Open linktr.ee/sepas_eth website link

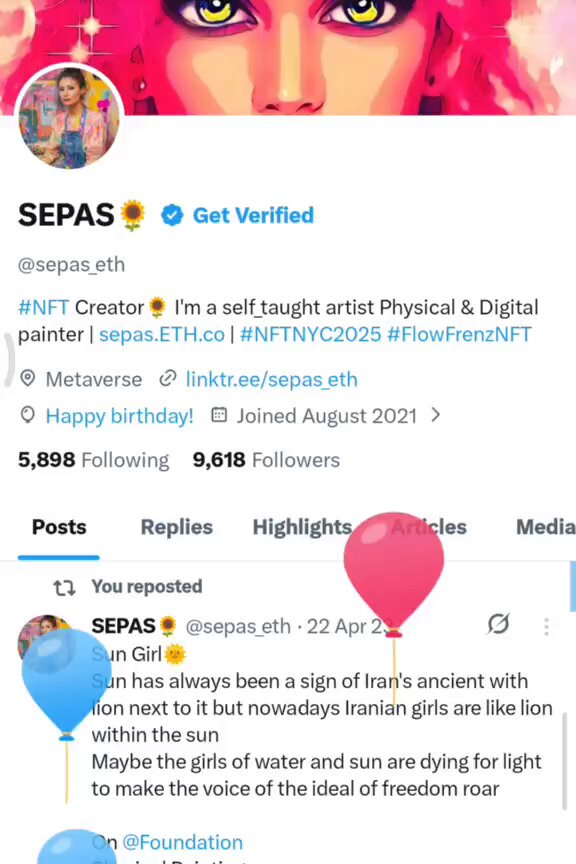(271, 380)
